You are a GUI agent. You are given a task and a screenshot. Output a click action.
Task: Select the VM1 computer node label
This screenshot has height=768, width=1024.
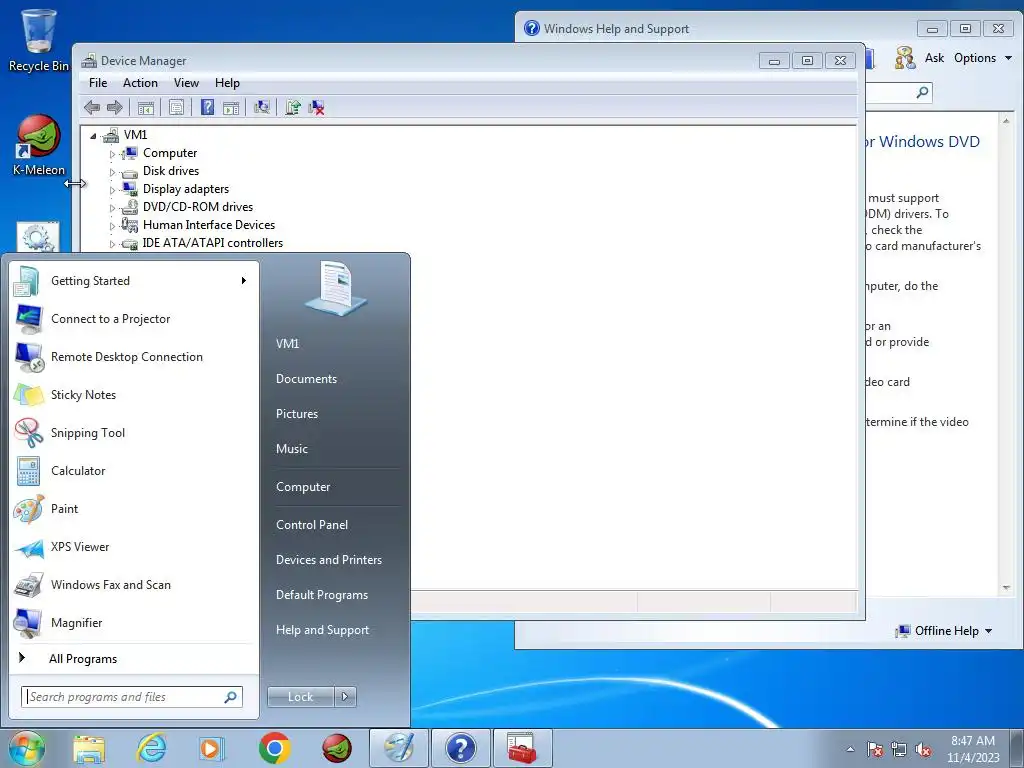tap(135, 135)
